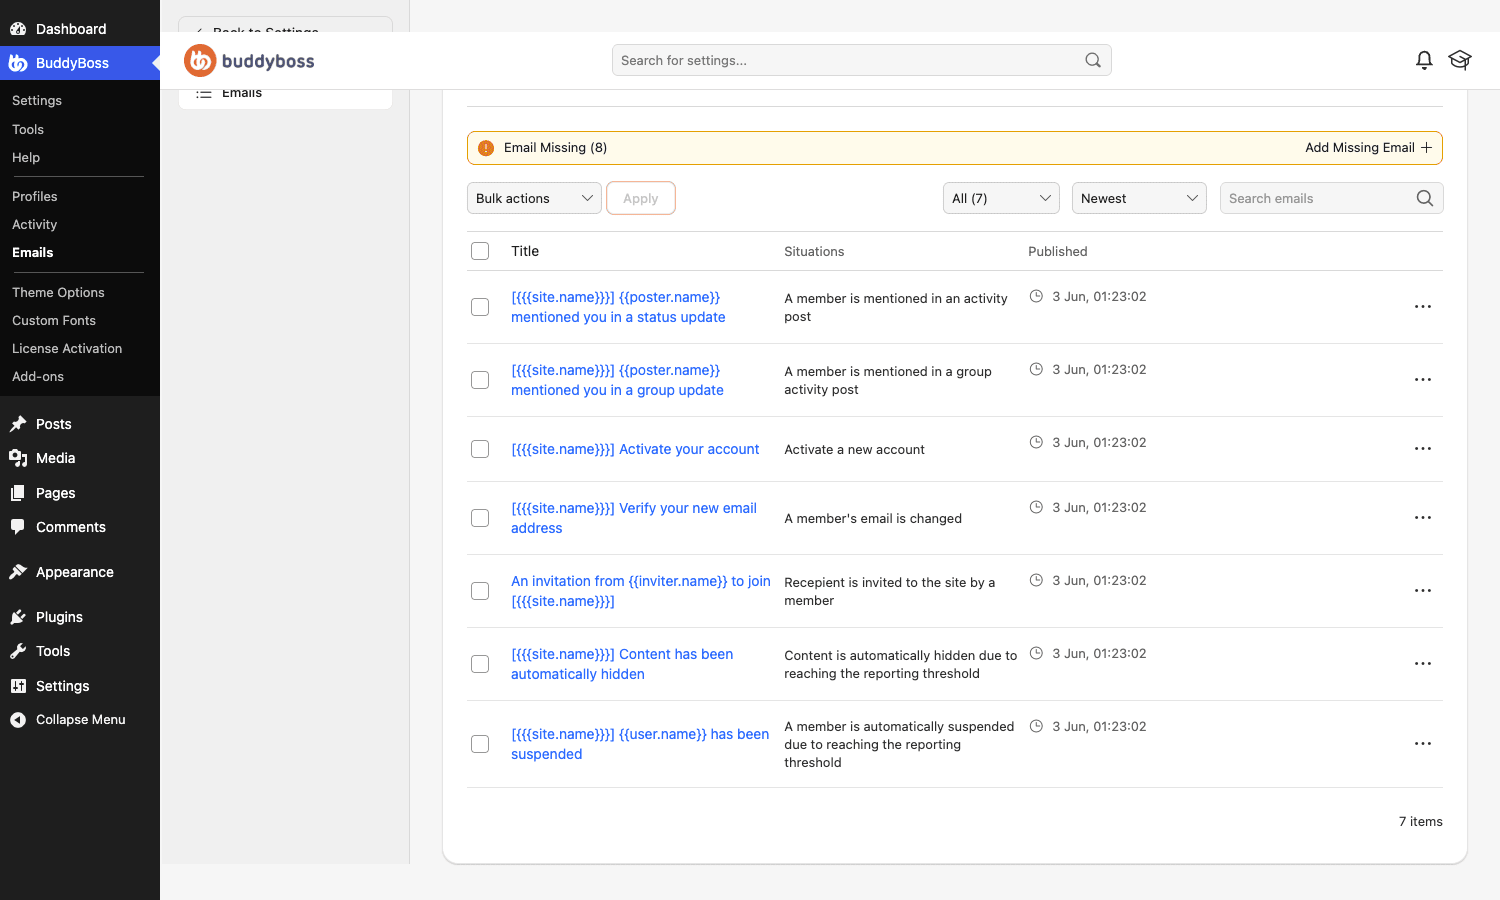Open actions menu for automatically hidden row
Viewport: 1500px width, 900px height.
tap(1423, 664)
